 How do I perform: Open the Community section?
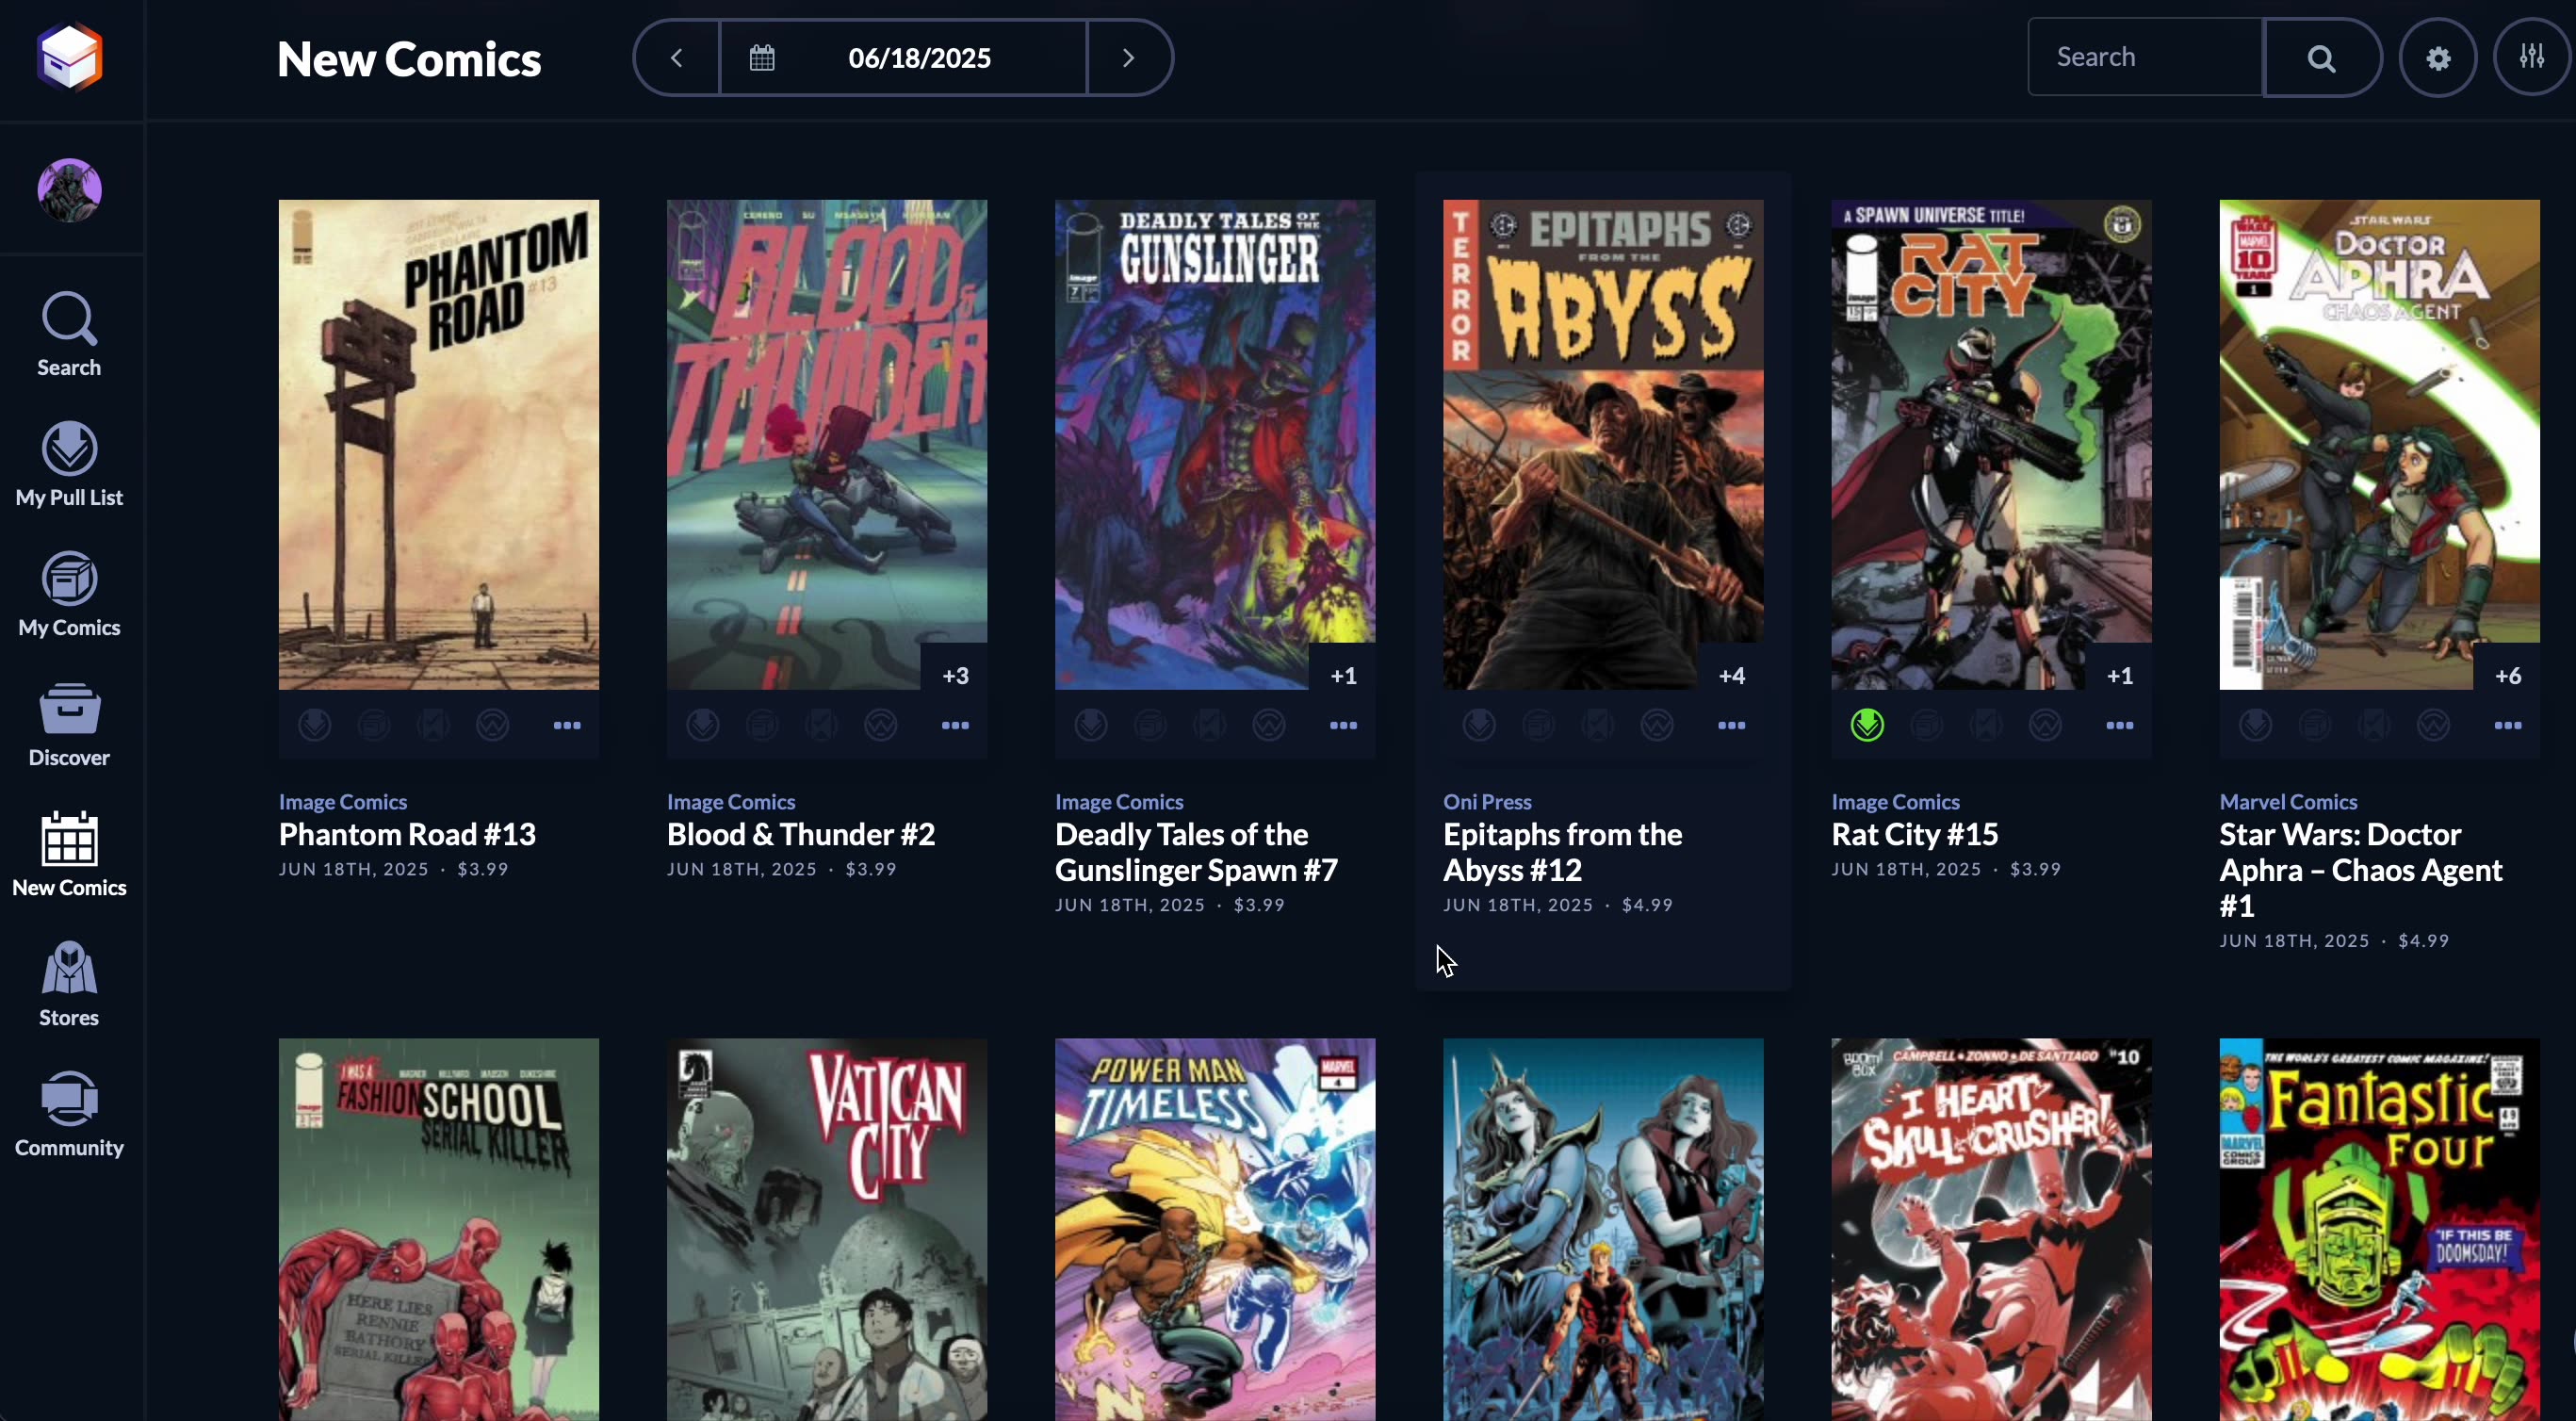68,1113
